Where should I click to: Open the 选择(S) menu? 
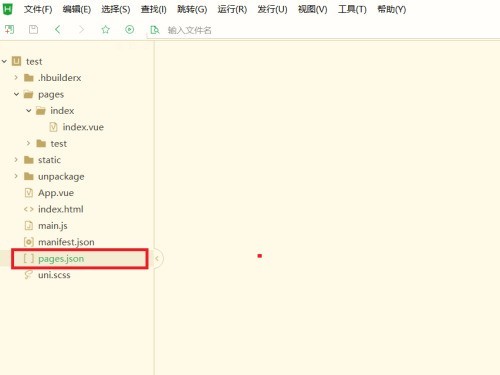coord(116,9)
